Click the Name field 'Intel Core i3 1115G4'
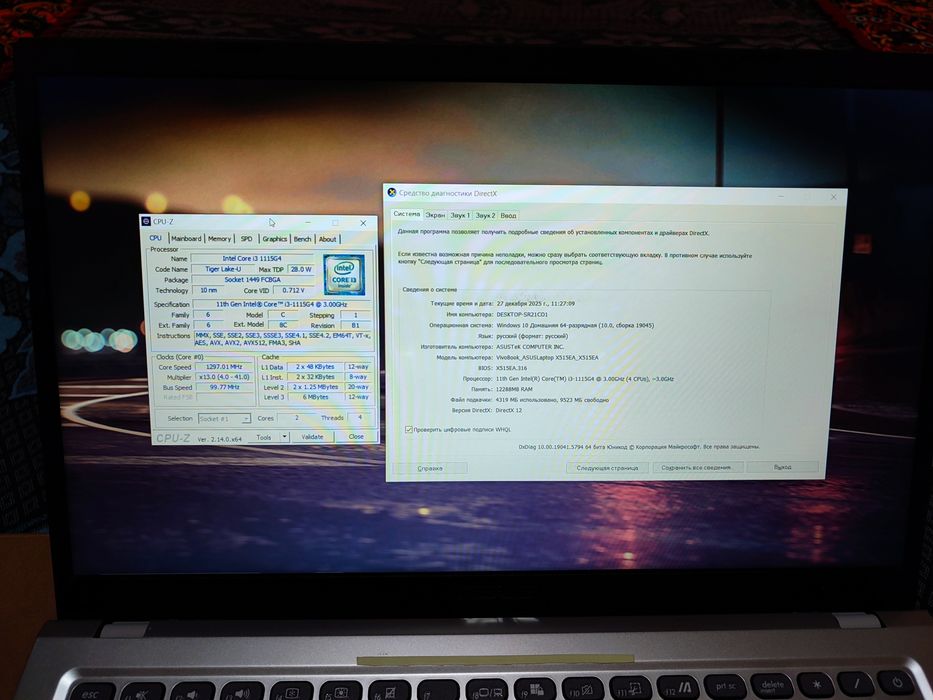 click(252, 258)
